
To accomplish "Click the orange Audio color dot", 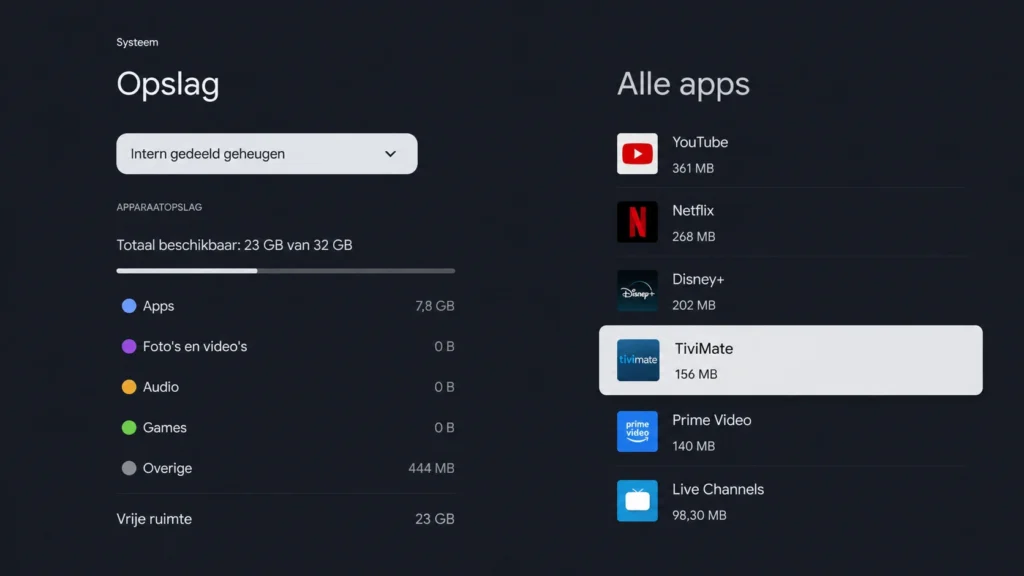I will [129, 387].
